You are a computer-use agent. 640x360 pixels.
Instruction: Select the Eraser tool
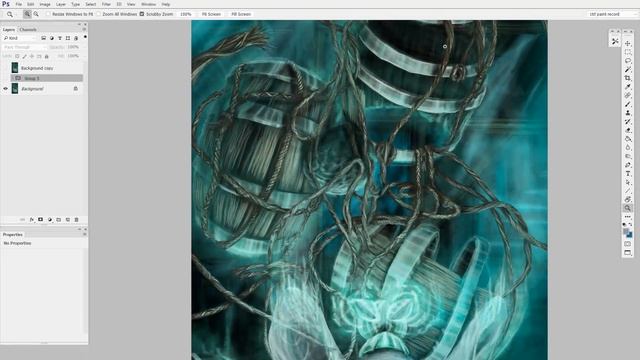click(x=627, y=130)
